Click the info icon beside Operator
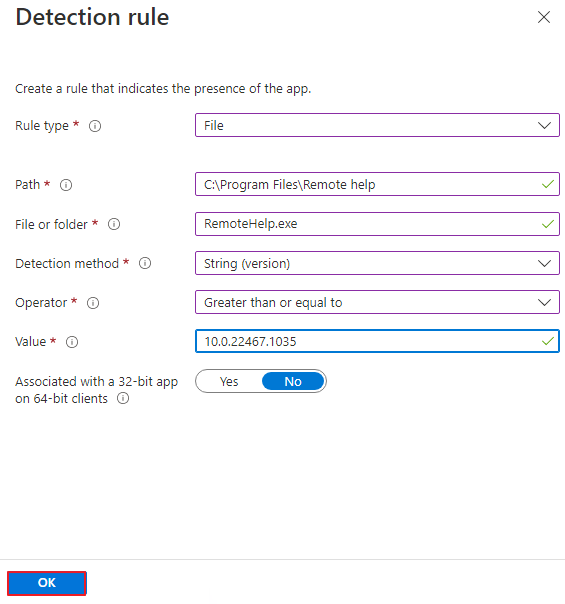This screenshot has width=565, height=604. [93, 303]
